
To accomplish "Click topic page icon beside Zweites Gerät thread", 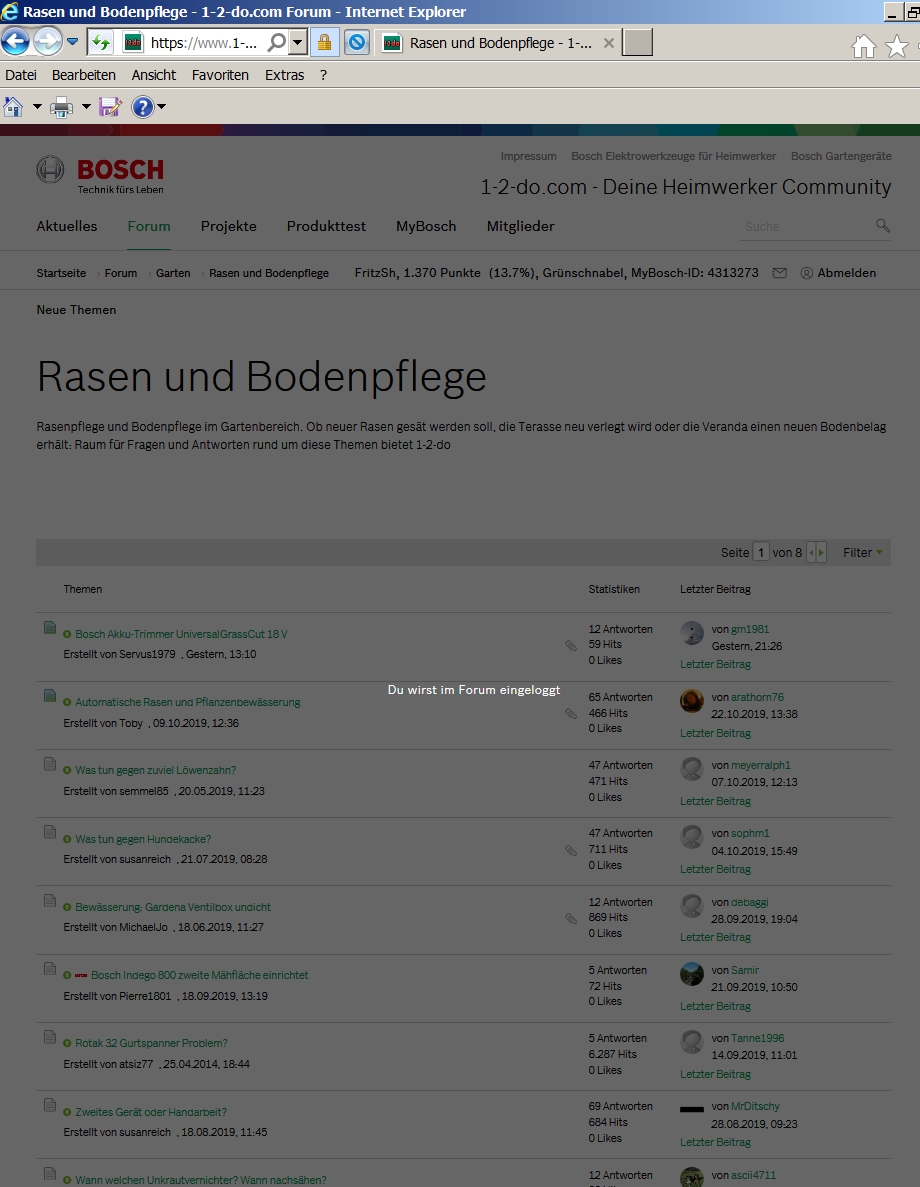I will tap(50, 1104).
